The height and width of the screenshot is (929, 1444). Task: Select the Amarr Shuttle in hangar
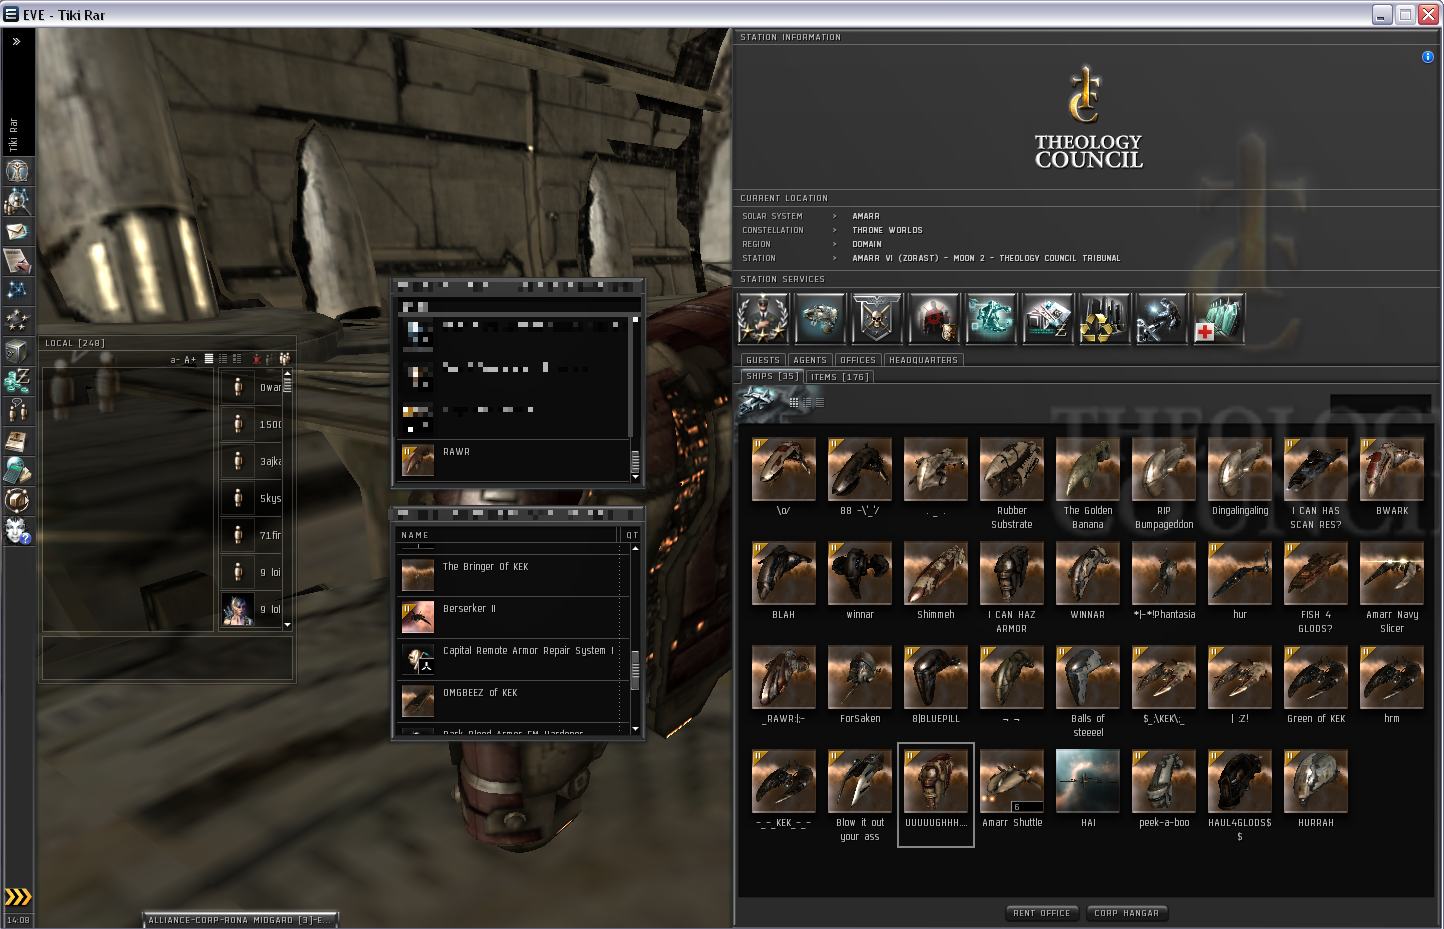click(1012, 789)
